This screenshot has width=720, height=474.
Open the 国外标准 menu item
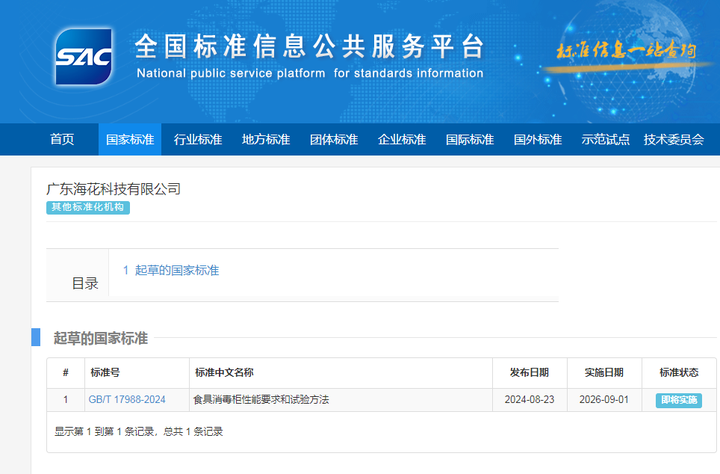pos(538,139)
